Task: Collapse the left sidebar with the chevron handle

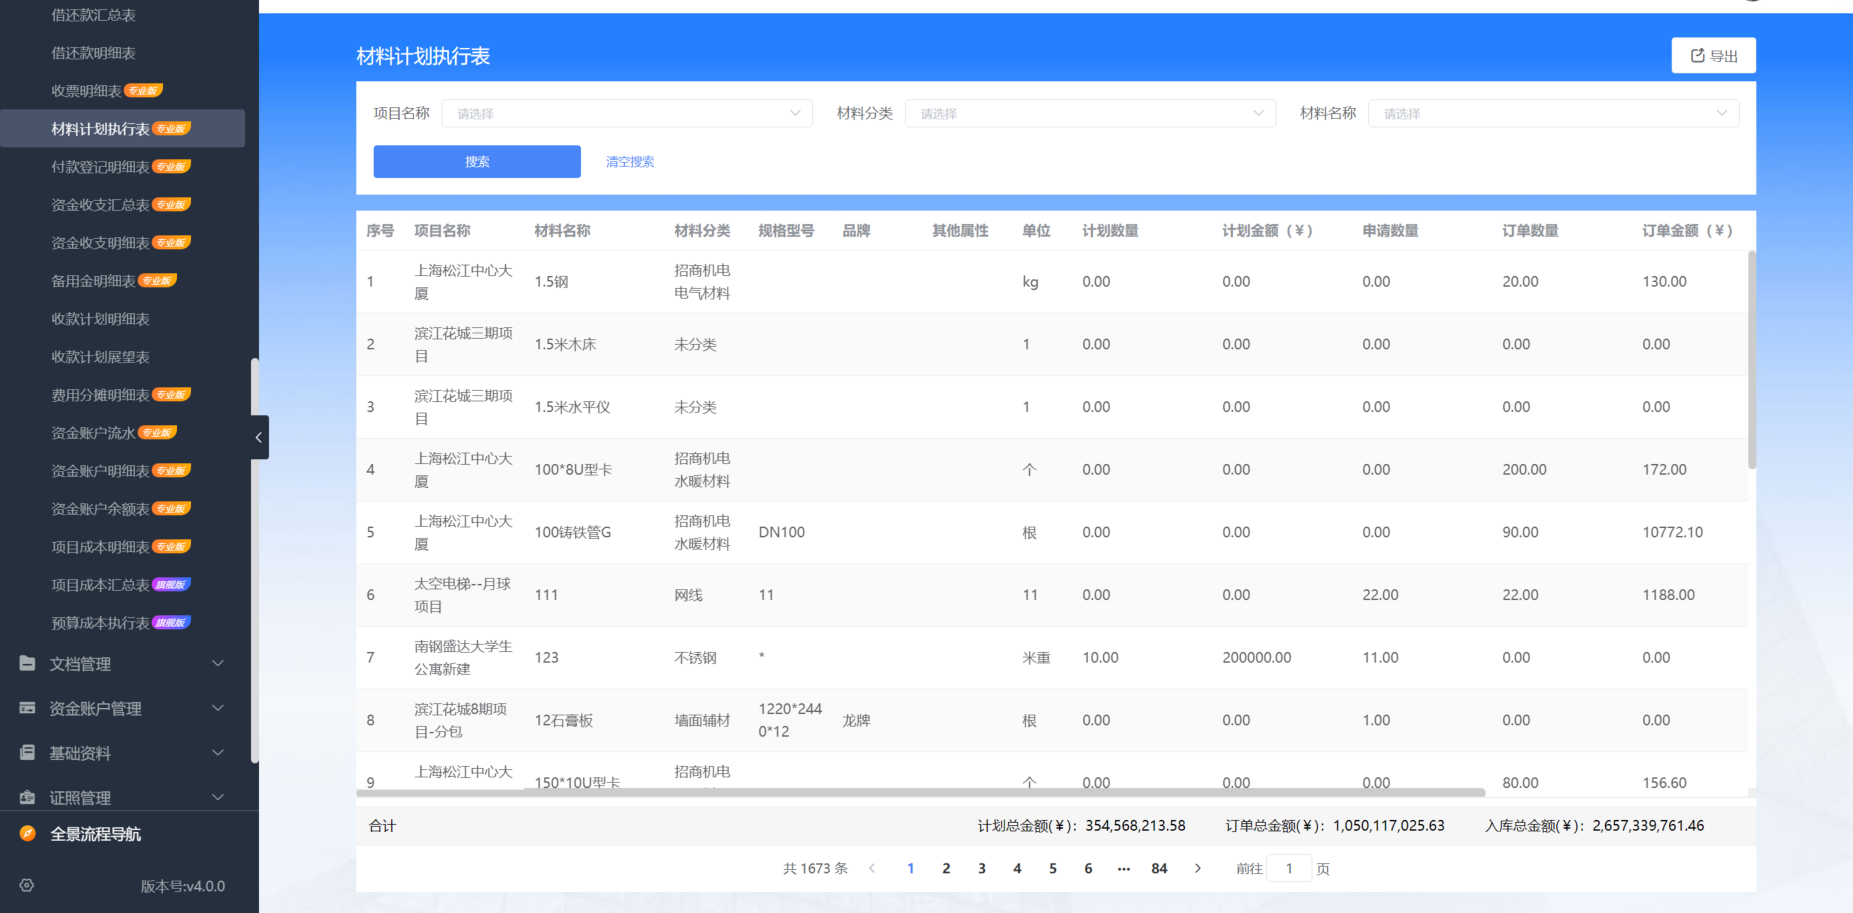Action: 258,437
